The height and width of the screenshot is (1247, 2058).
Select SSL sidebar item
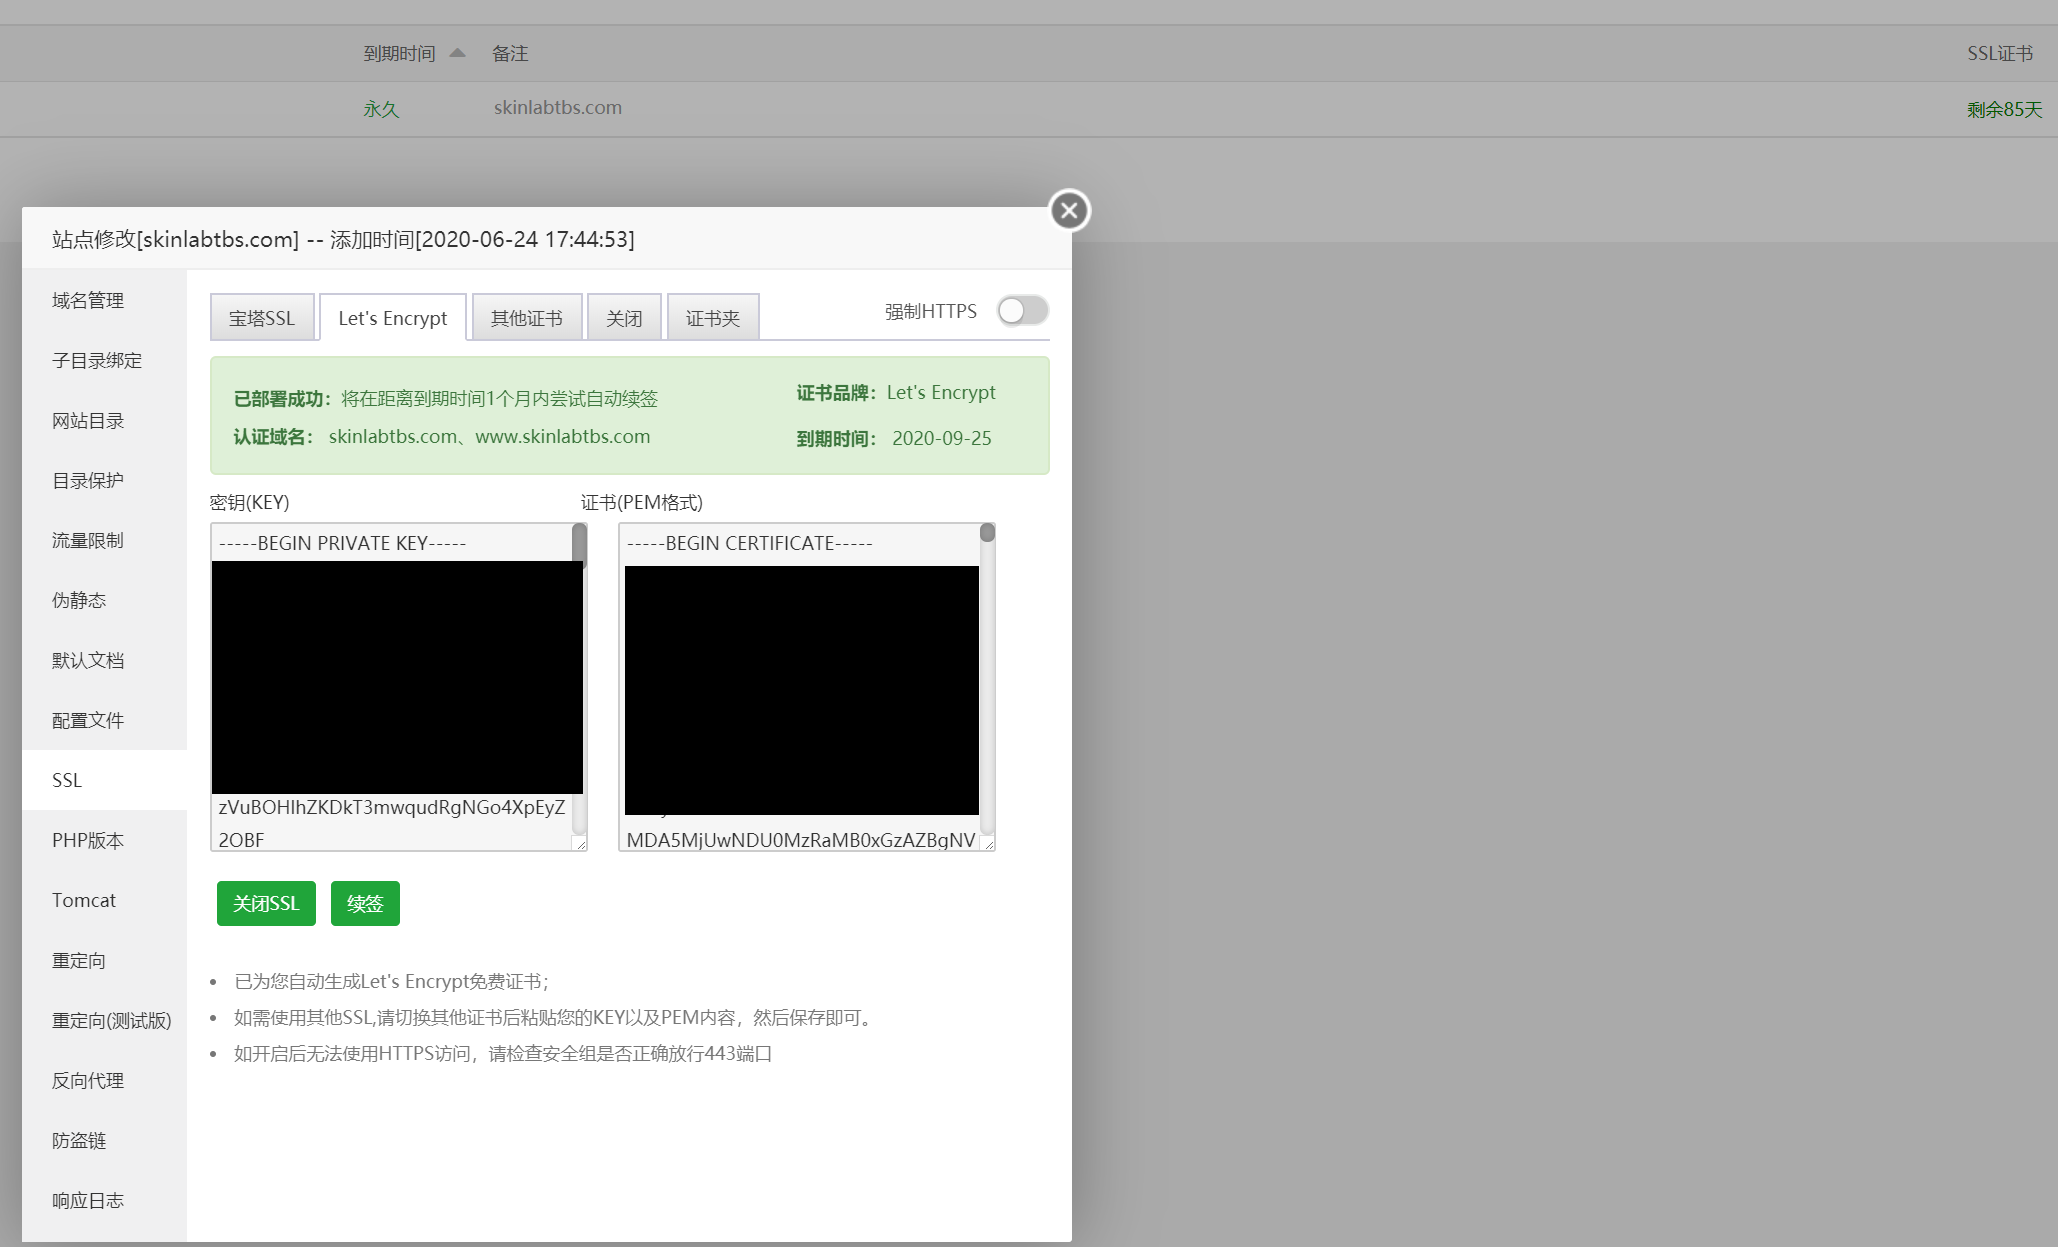coord(104,780)
